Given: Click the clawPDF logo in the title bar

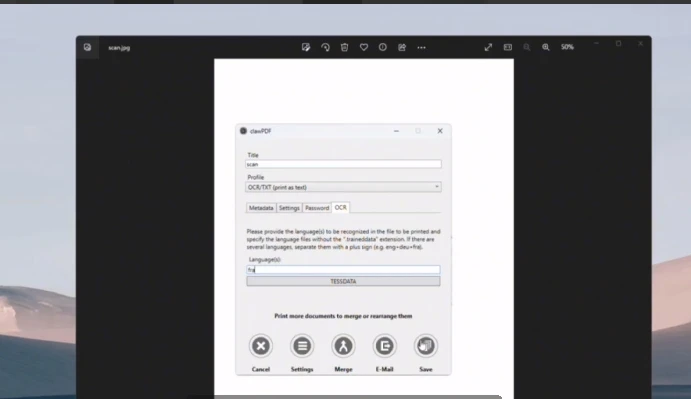Looking at the screenshot, I should pos(243,131).
